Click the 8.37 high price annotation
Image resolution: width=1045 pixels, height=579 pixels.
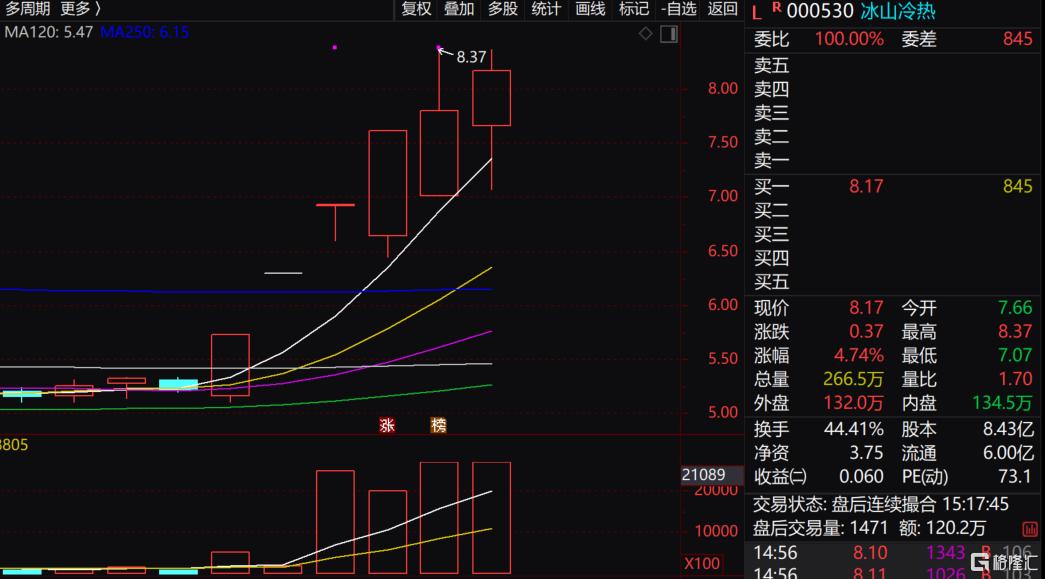[471, 57]
